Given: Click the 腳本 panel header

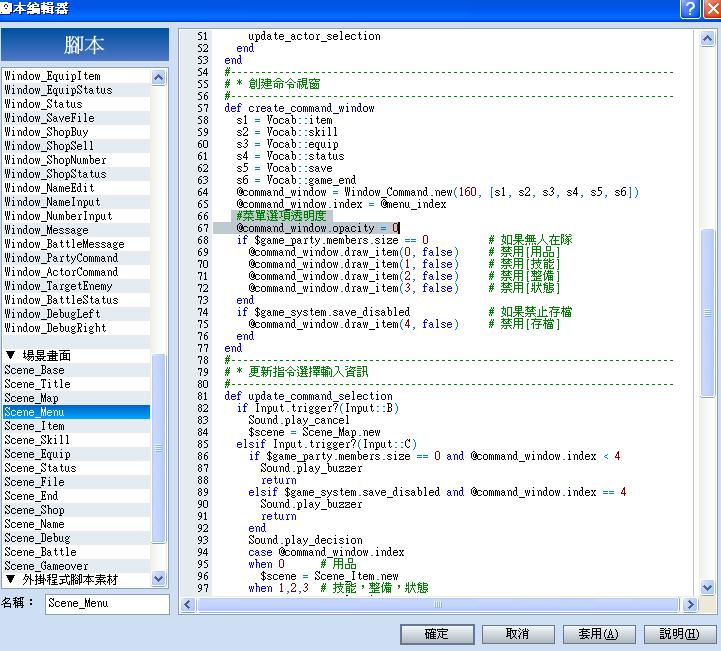Looking at the screenshot, I should [85, 45].
